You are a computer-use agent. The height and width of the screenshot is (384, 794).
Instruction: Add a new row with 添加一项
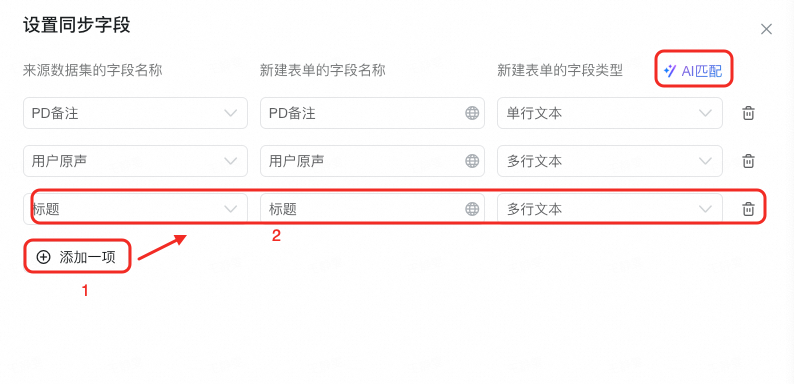pos(77,257)
